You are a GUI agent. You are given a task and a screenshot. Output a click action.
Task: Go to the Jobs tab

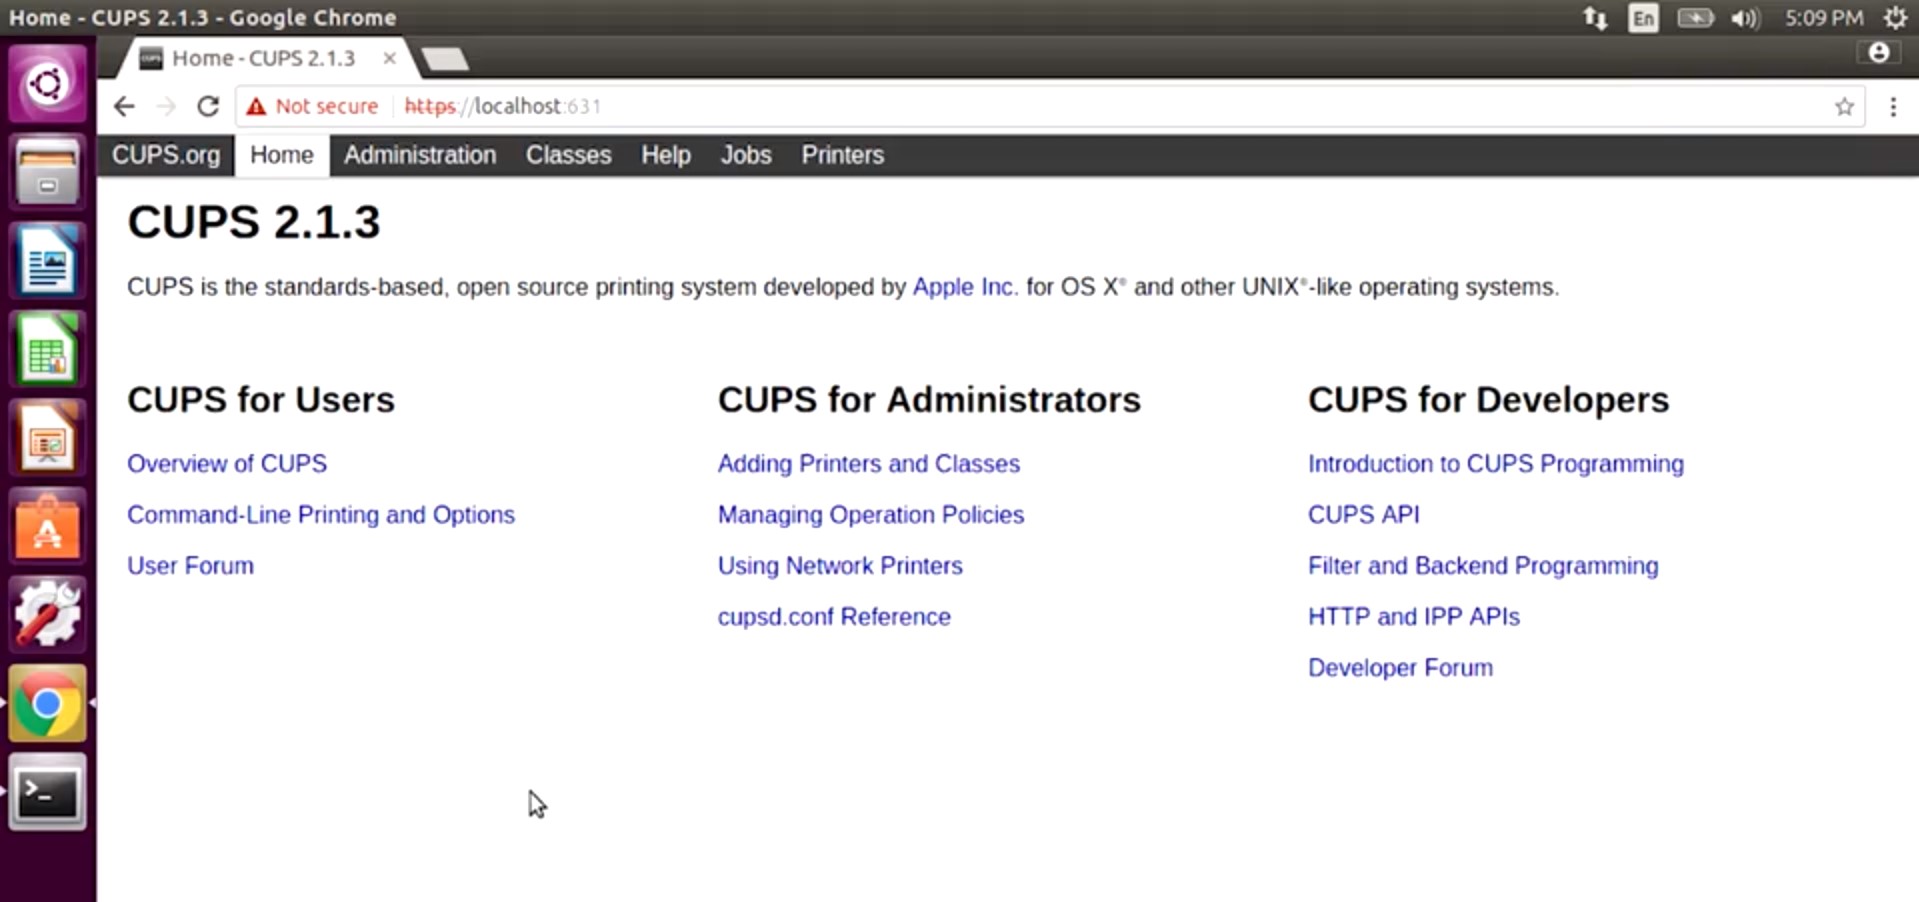746,155
